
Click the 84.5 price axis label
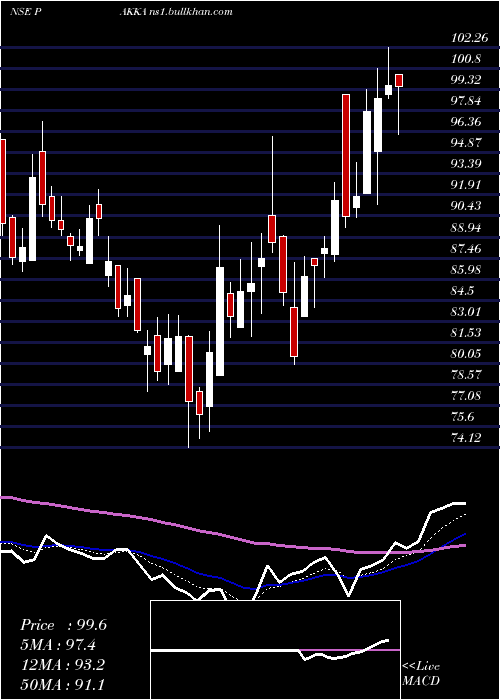(464, 291)
